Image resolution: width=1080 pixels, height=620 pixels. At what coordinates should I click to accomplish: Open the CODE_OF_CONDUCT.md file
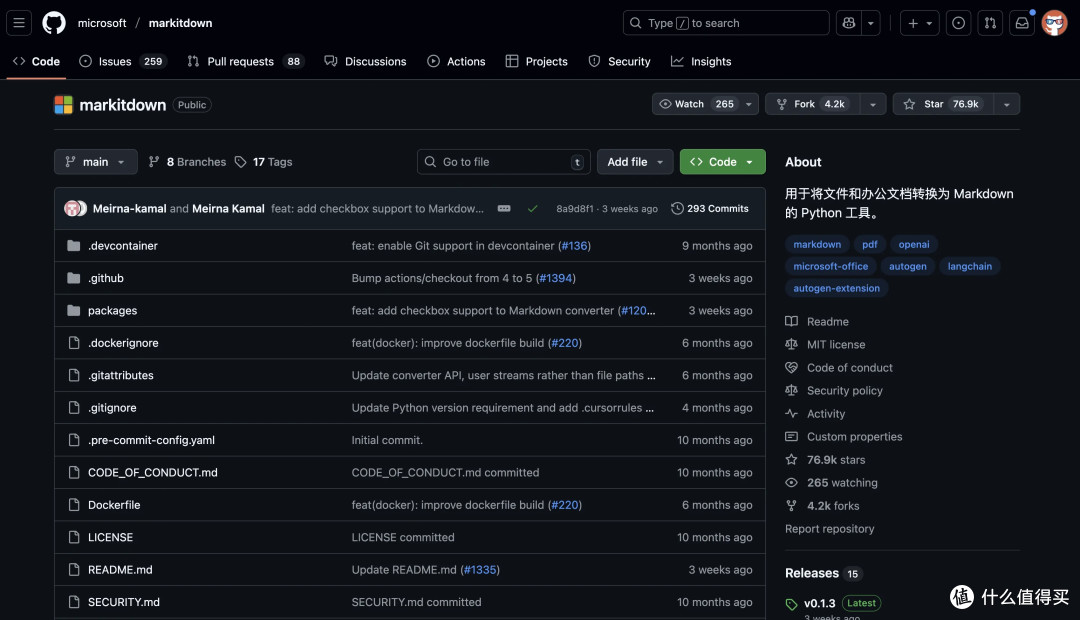tap(153, 473)
